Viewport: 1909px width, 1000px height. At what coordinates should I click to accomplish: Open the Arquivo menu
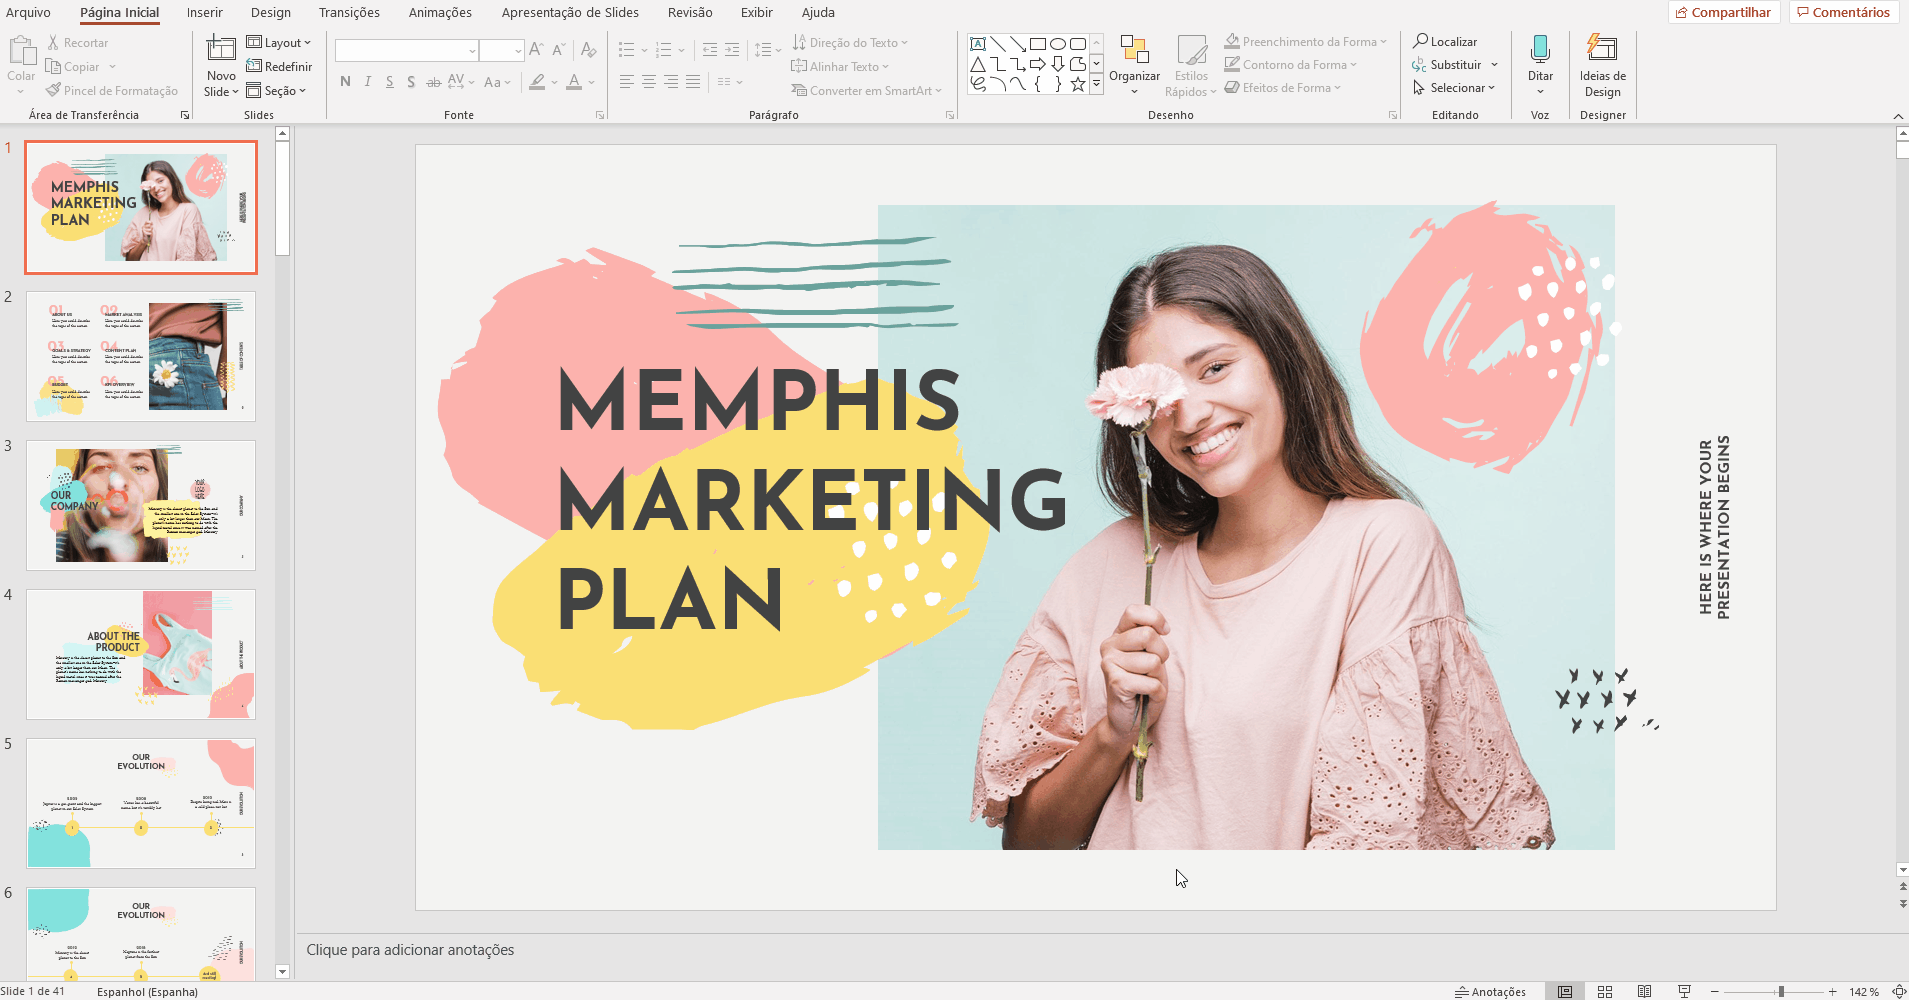click(x=28, y=12)
